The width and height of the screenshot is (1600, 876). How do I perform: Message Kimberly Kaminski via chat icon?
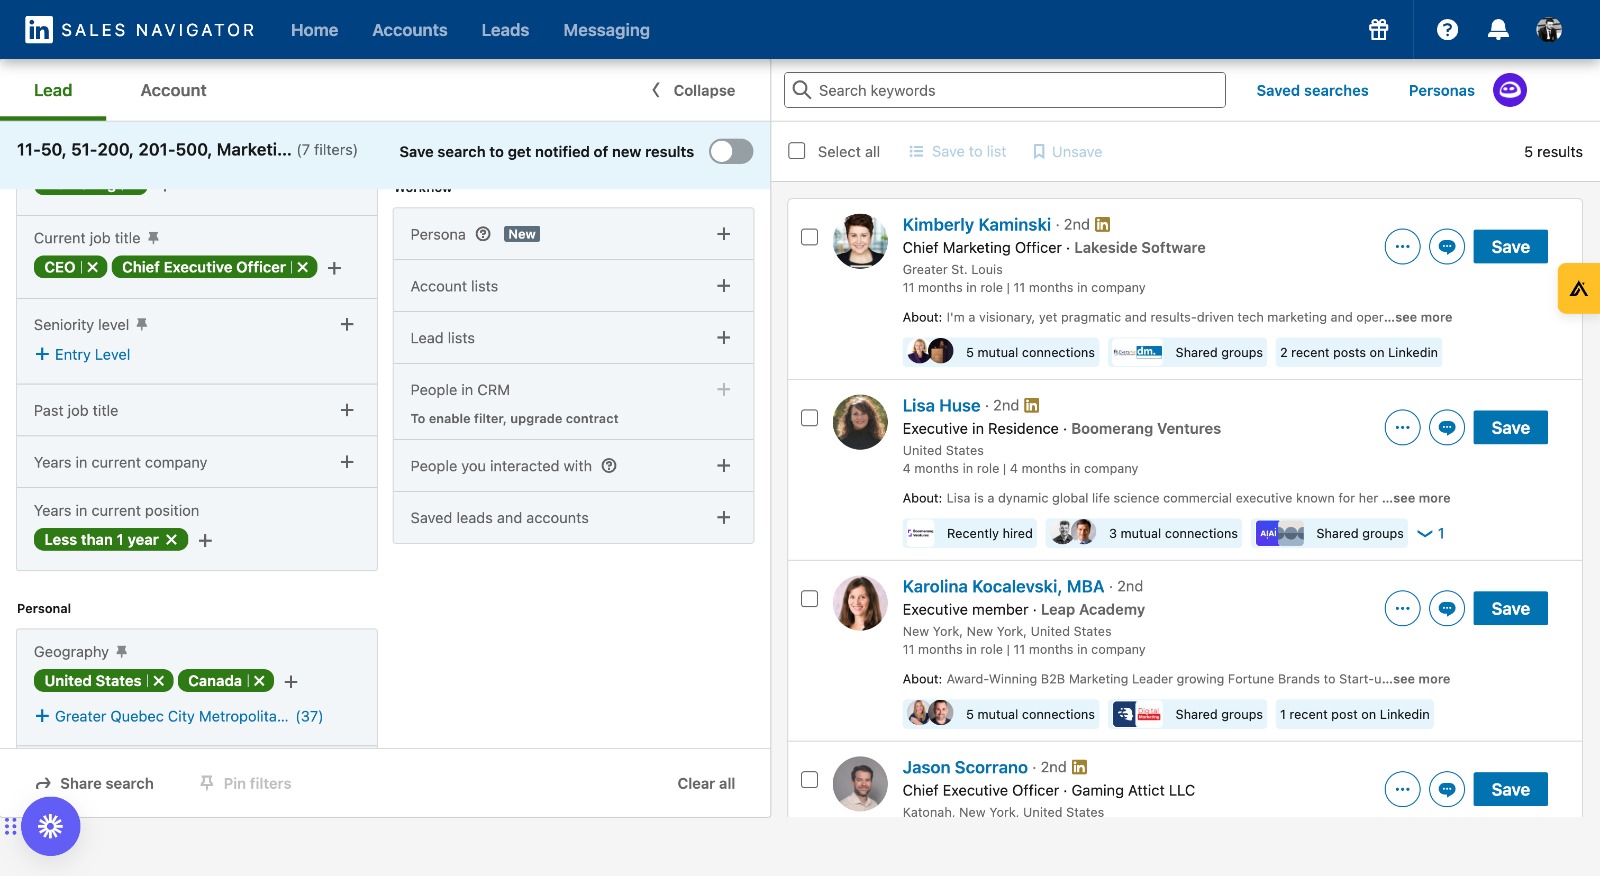[1447, 247]
